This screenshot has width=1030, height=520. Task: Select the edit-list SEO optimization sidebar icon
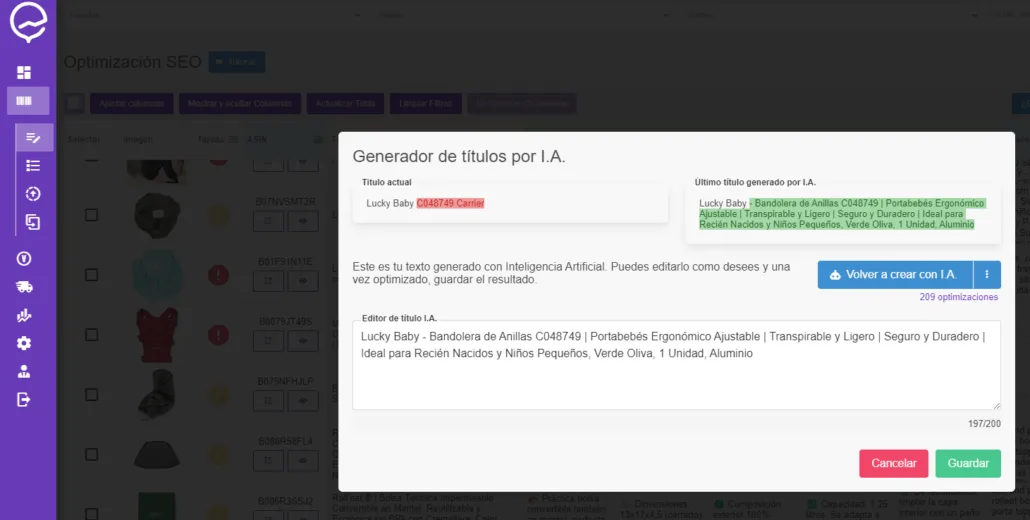click(33, 137)
